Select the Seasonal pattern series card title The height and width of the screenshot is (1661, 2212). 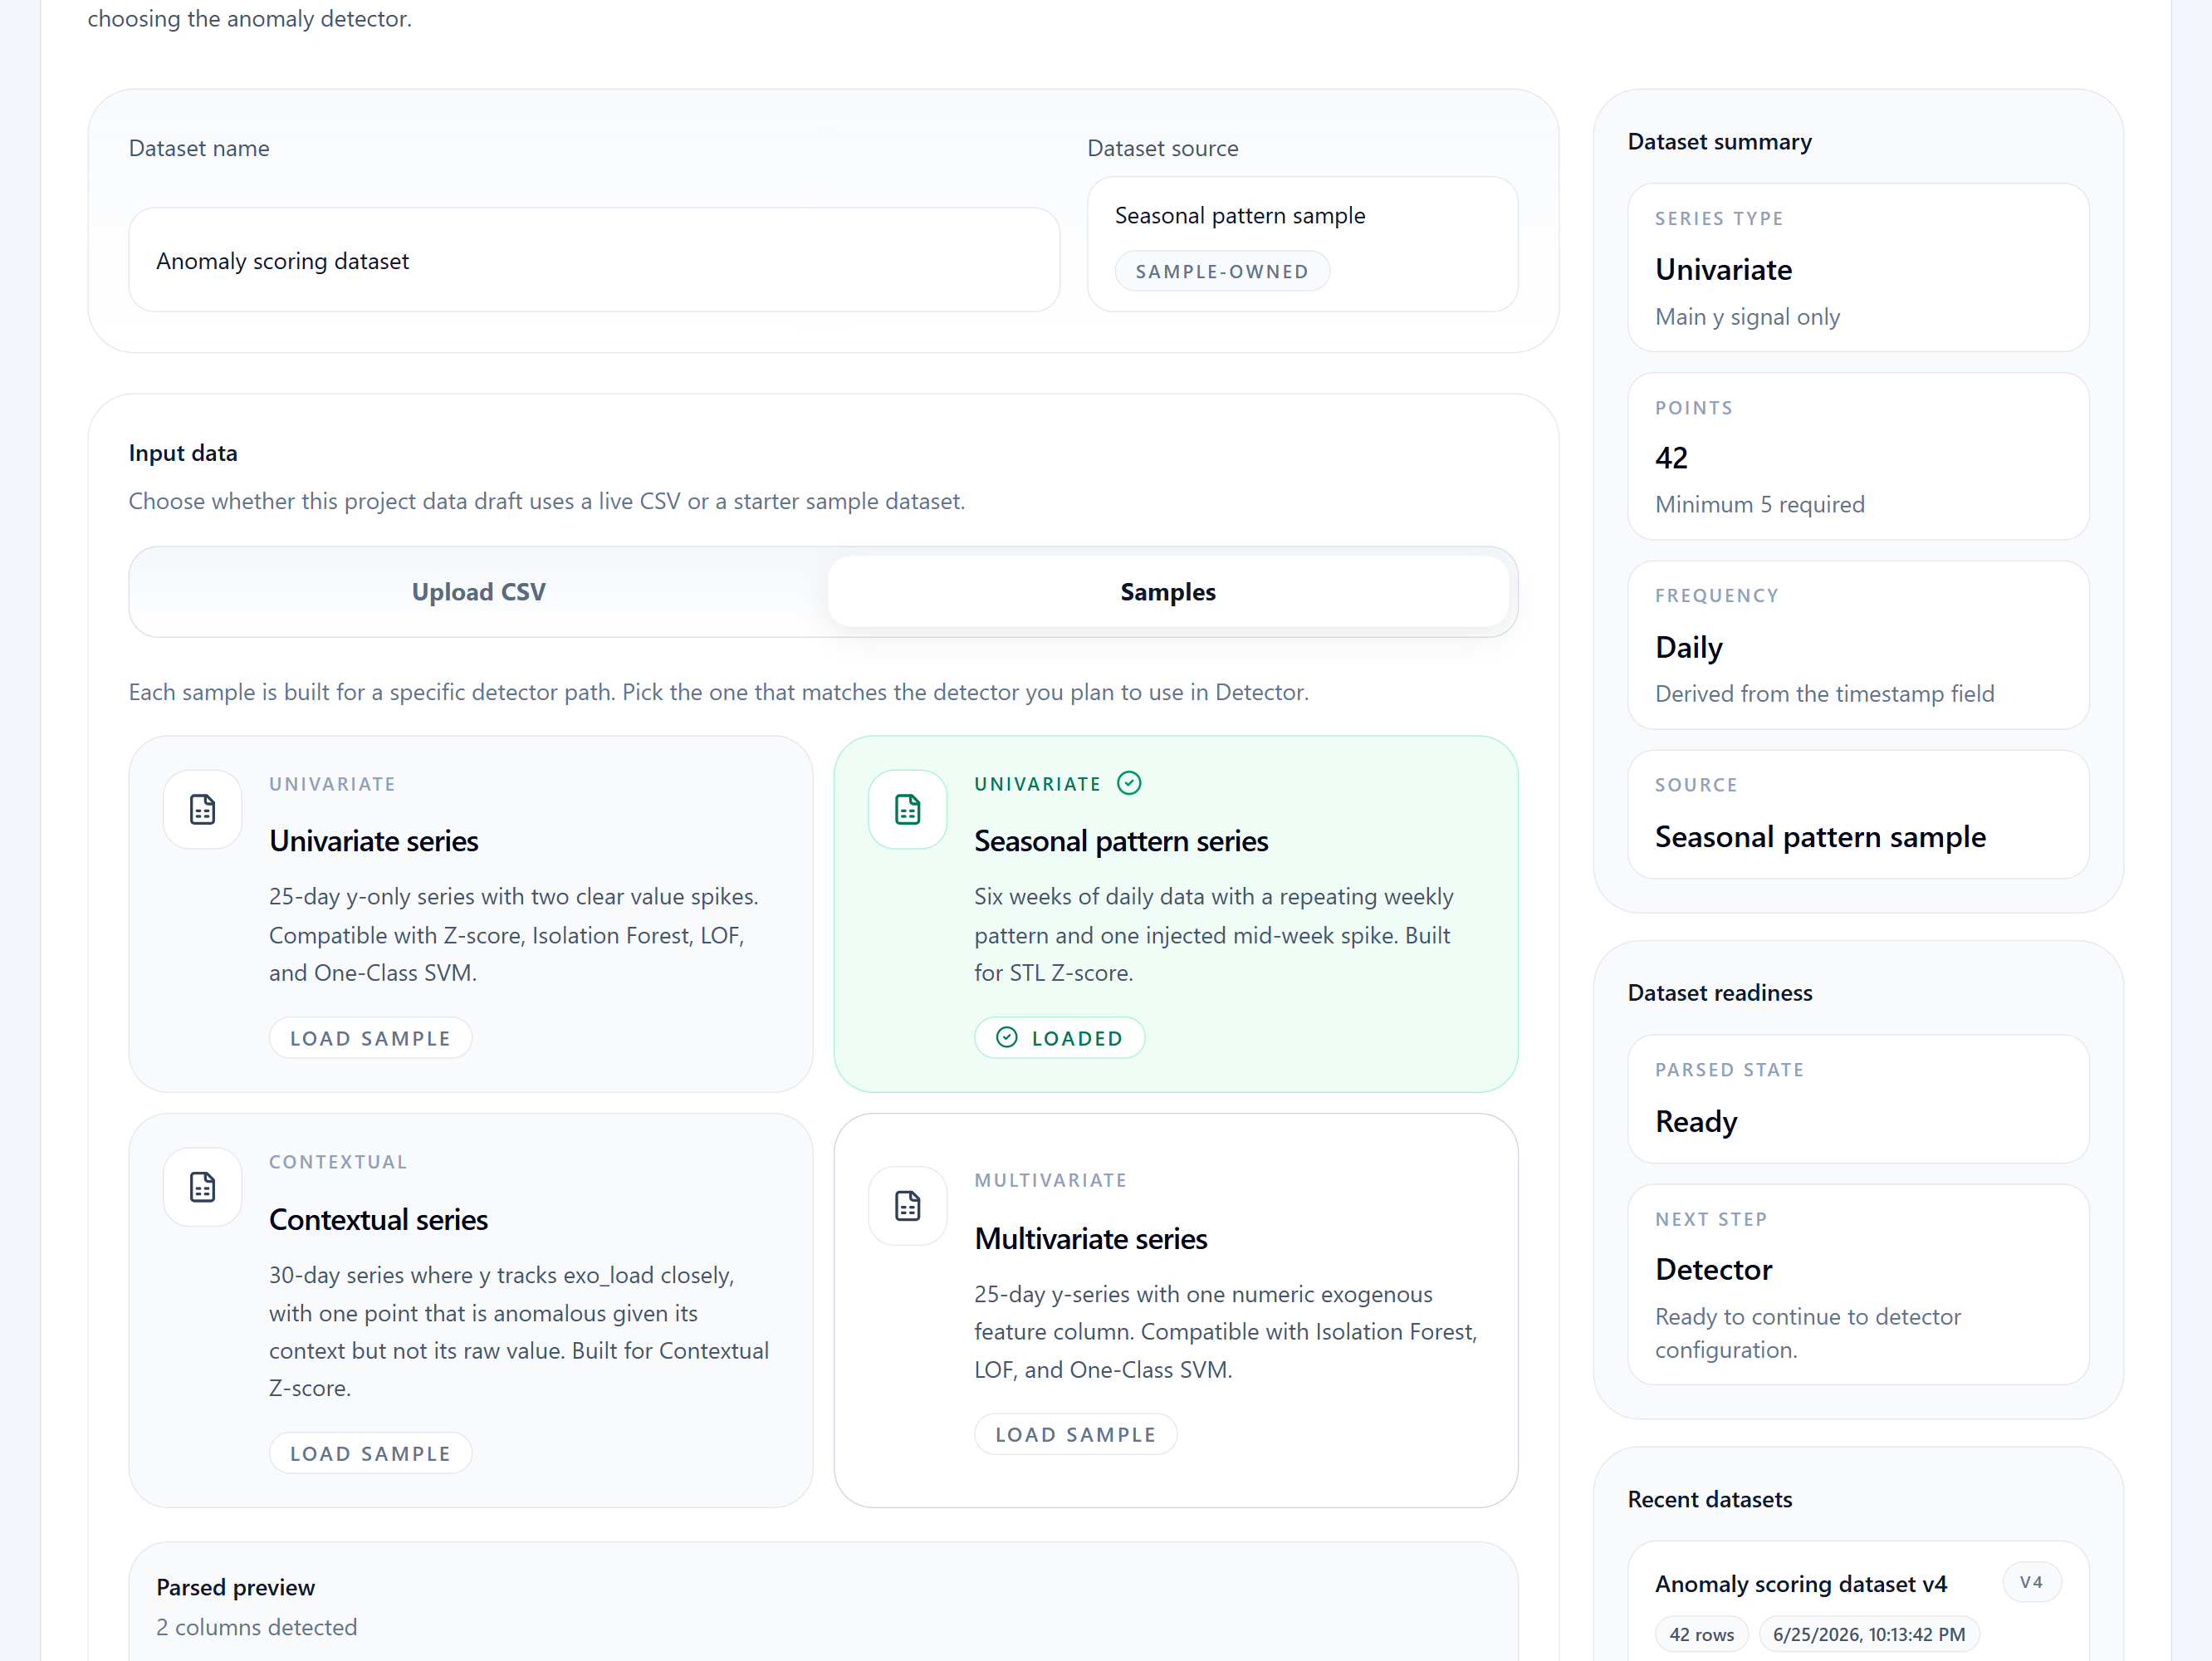1121,841
